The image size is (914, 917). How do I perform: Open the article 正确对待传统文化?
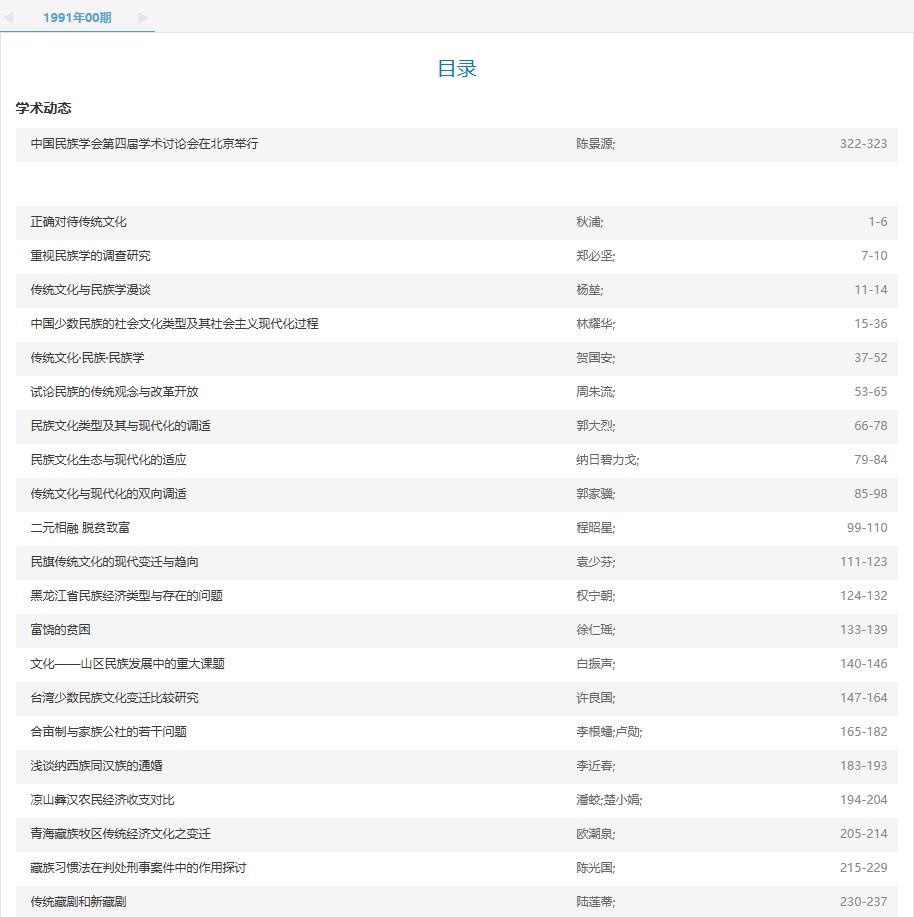tap(78, 222)
